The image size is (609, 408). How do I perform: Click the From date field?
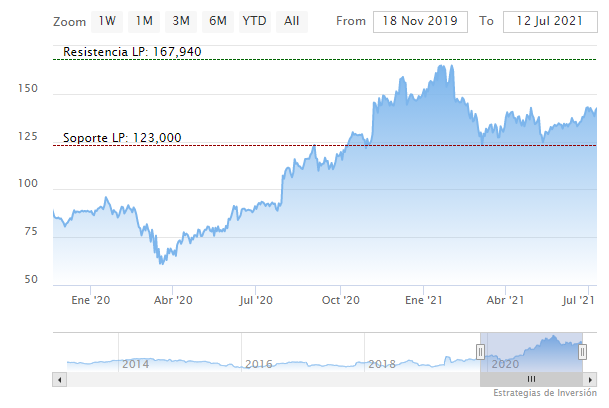point(419,22)
